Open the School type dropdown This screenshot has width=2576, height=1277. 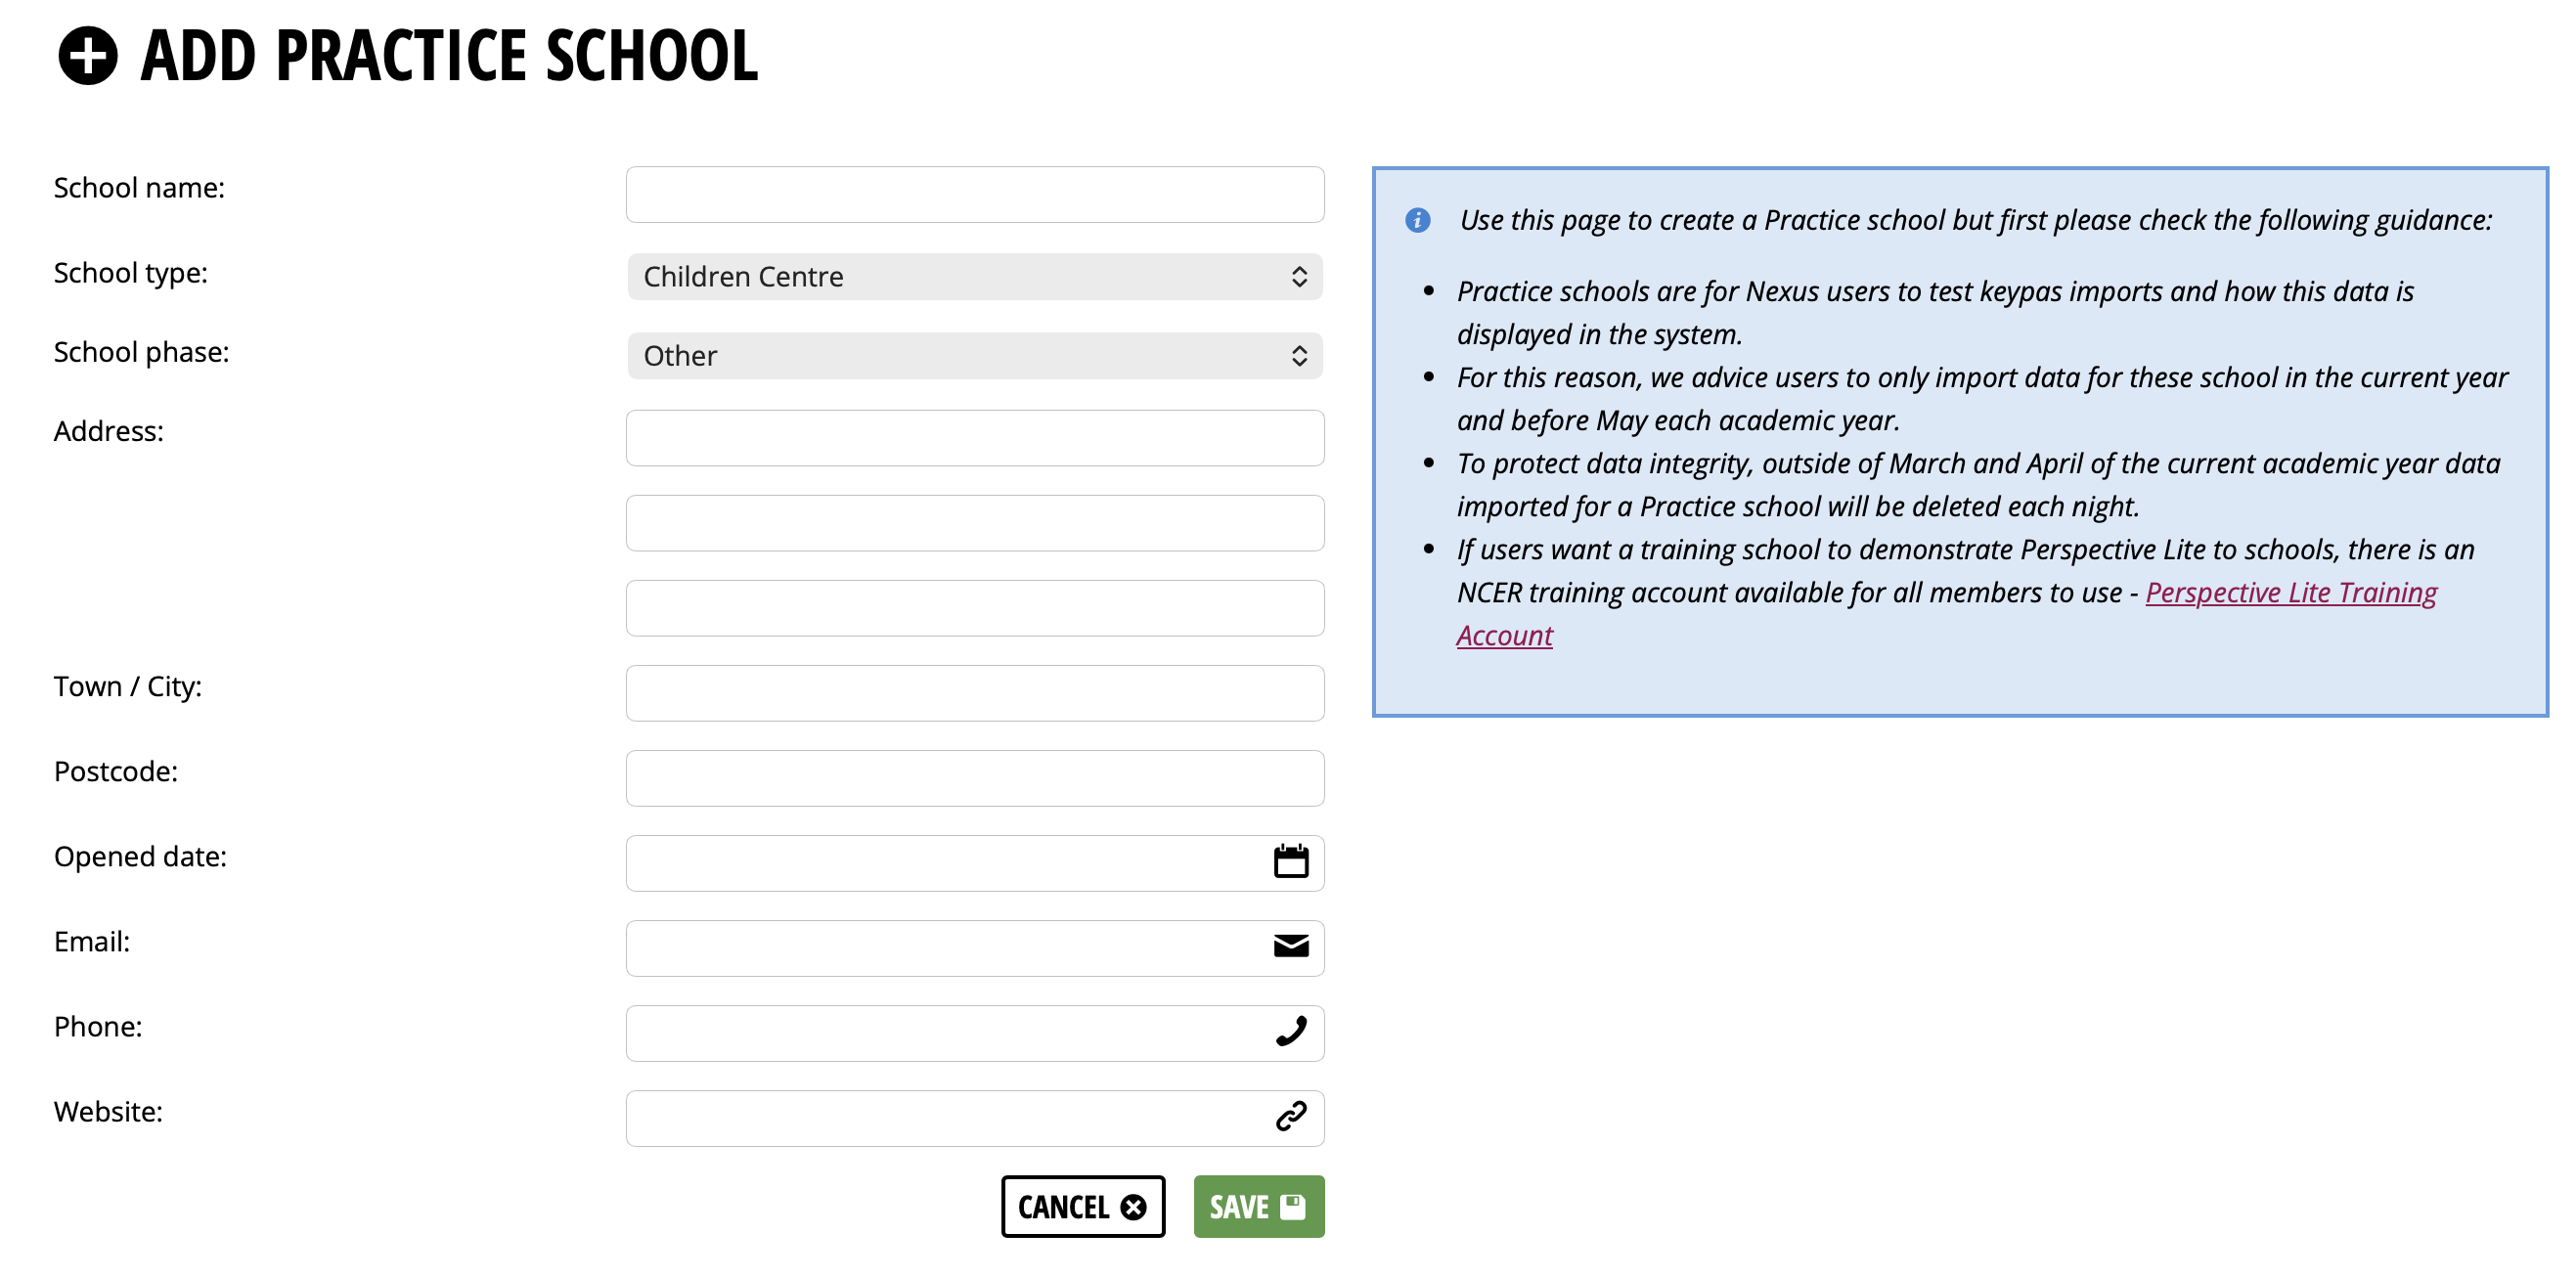click(975, 276)
